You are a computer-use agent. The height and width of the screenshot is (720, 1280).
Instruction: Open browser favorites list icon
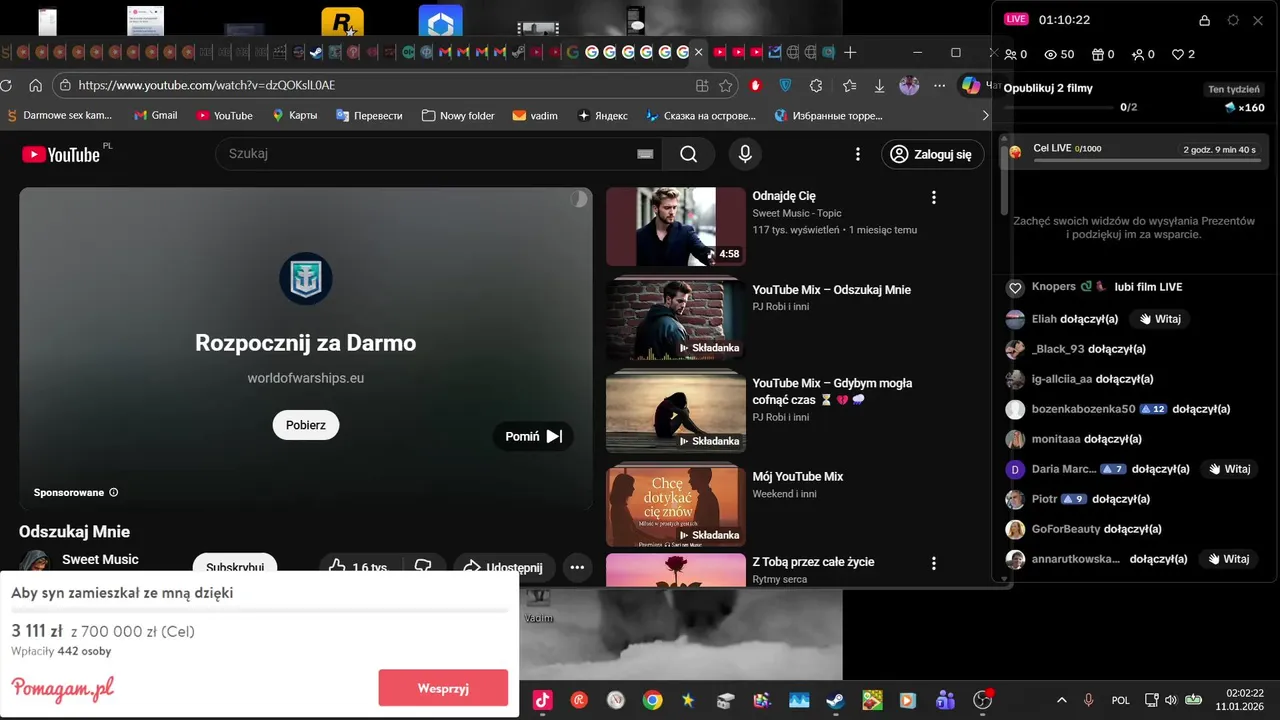pos(849,86)
